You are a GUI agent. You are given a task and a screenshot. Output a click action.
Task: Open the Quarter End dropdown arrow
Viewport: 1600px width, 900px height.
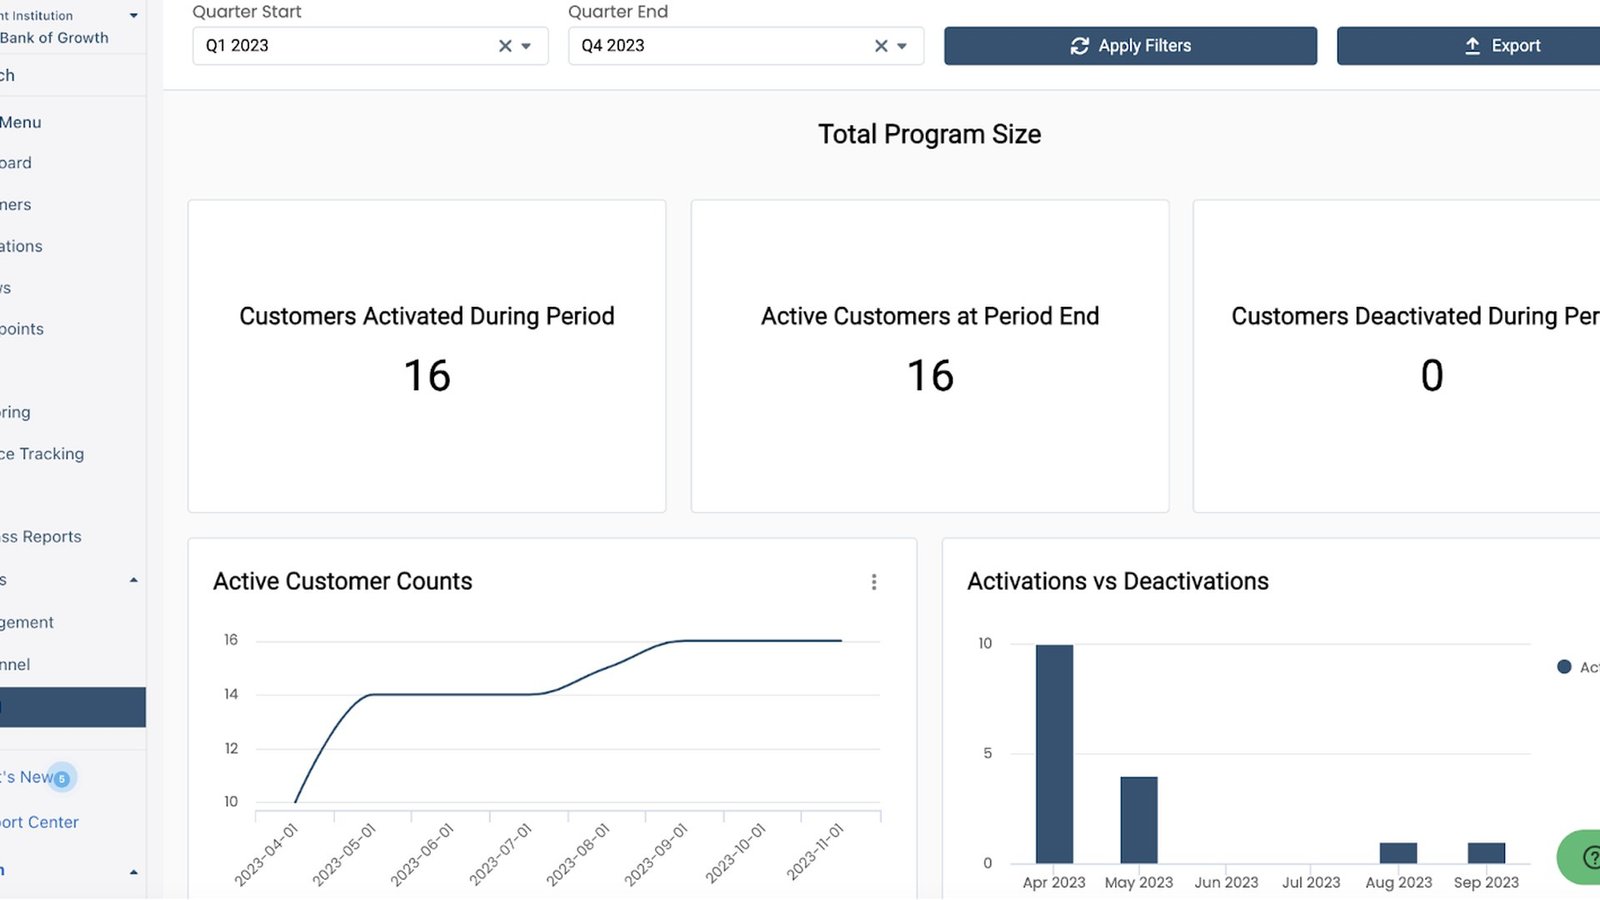(902, 46)
